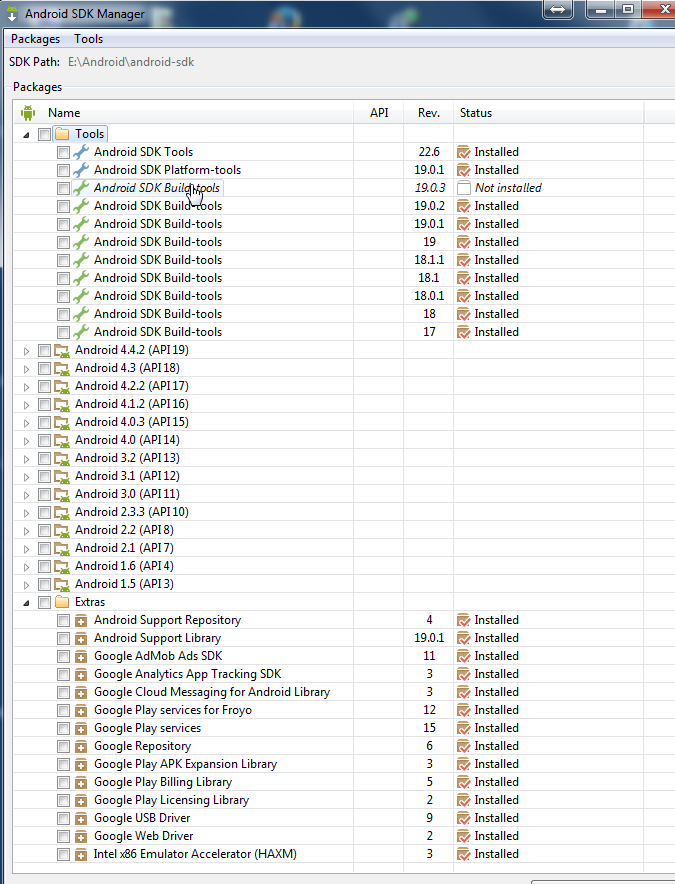675x884 pixels.
Task: Check Google USB Driver checkbox
Action: coord(63,818)
